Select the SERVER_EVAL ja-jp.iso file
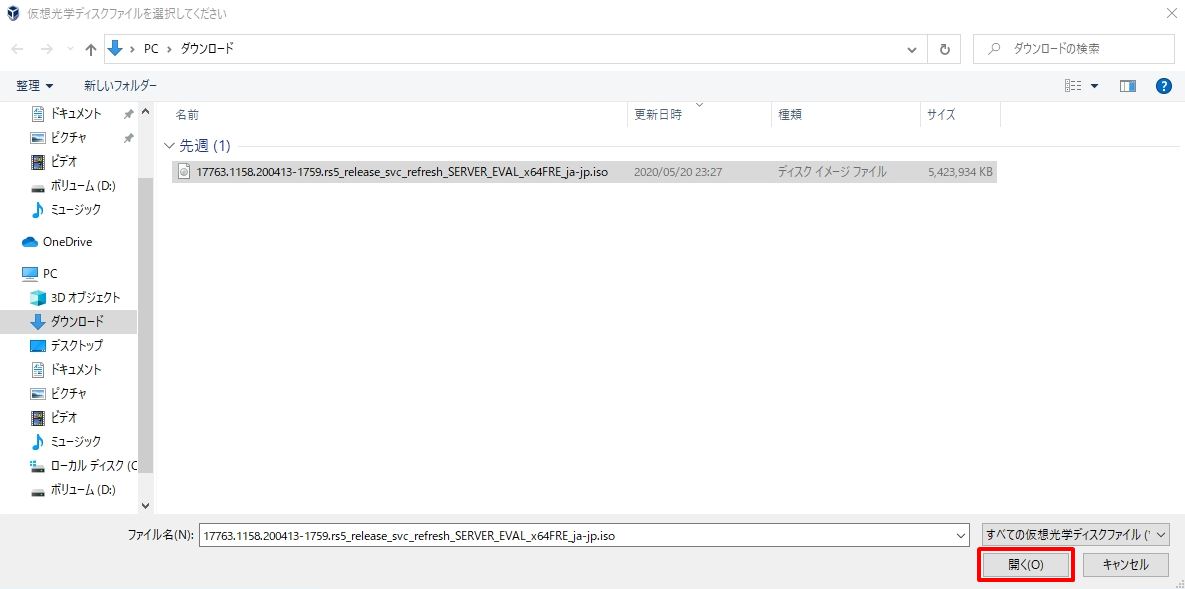The height and width of the screenshot is (589, 1185). [583, 172]
